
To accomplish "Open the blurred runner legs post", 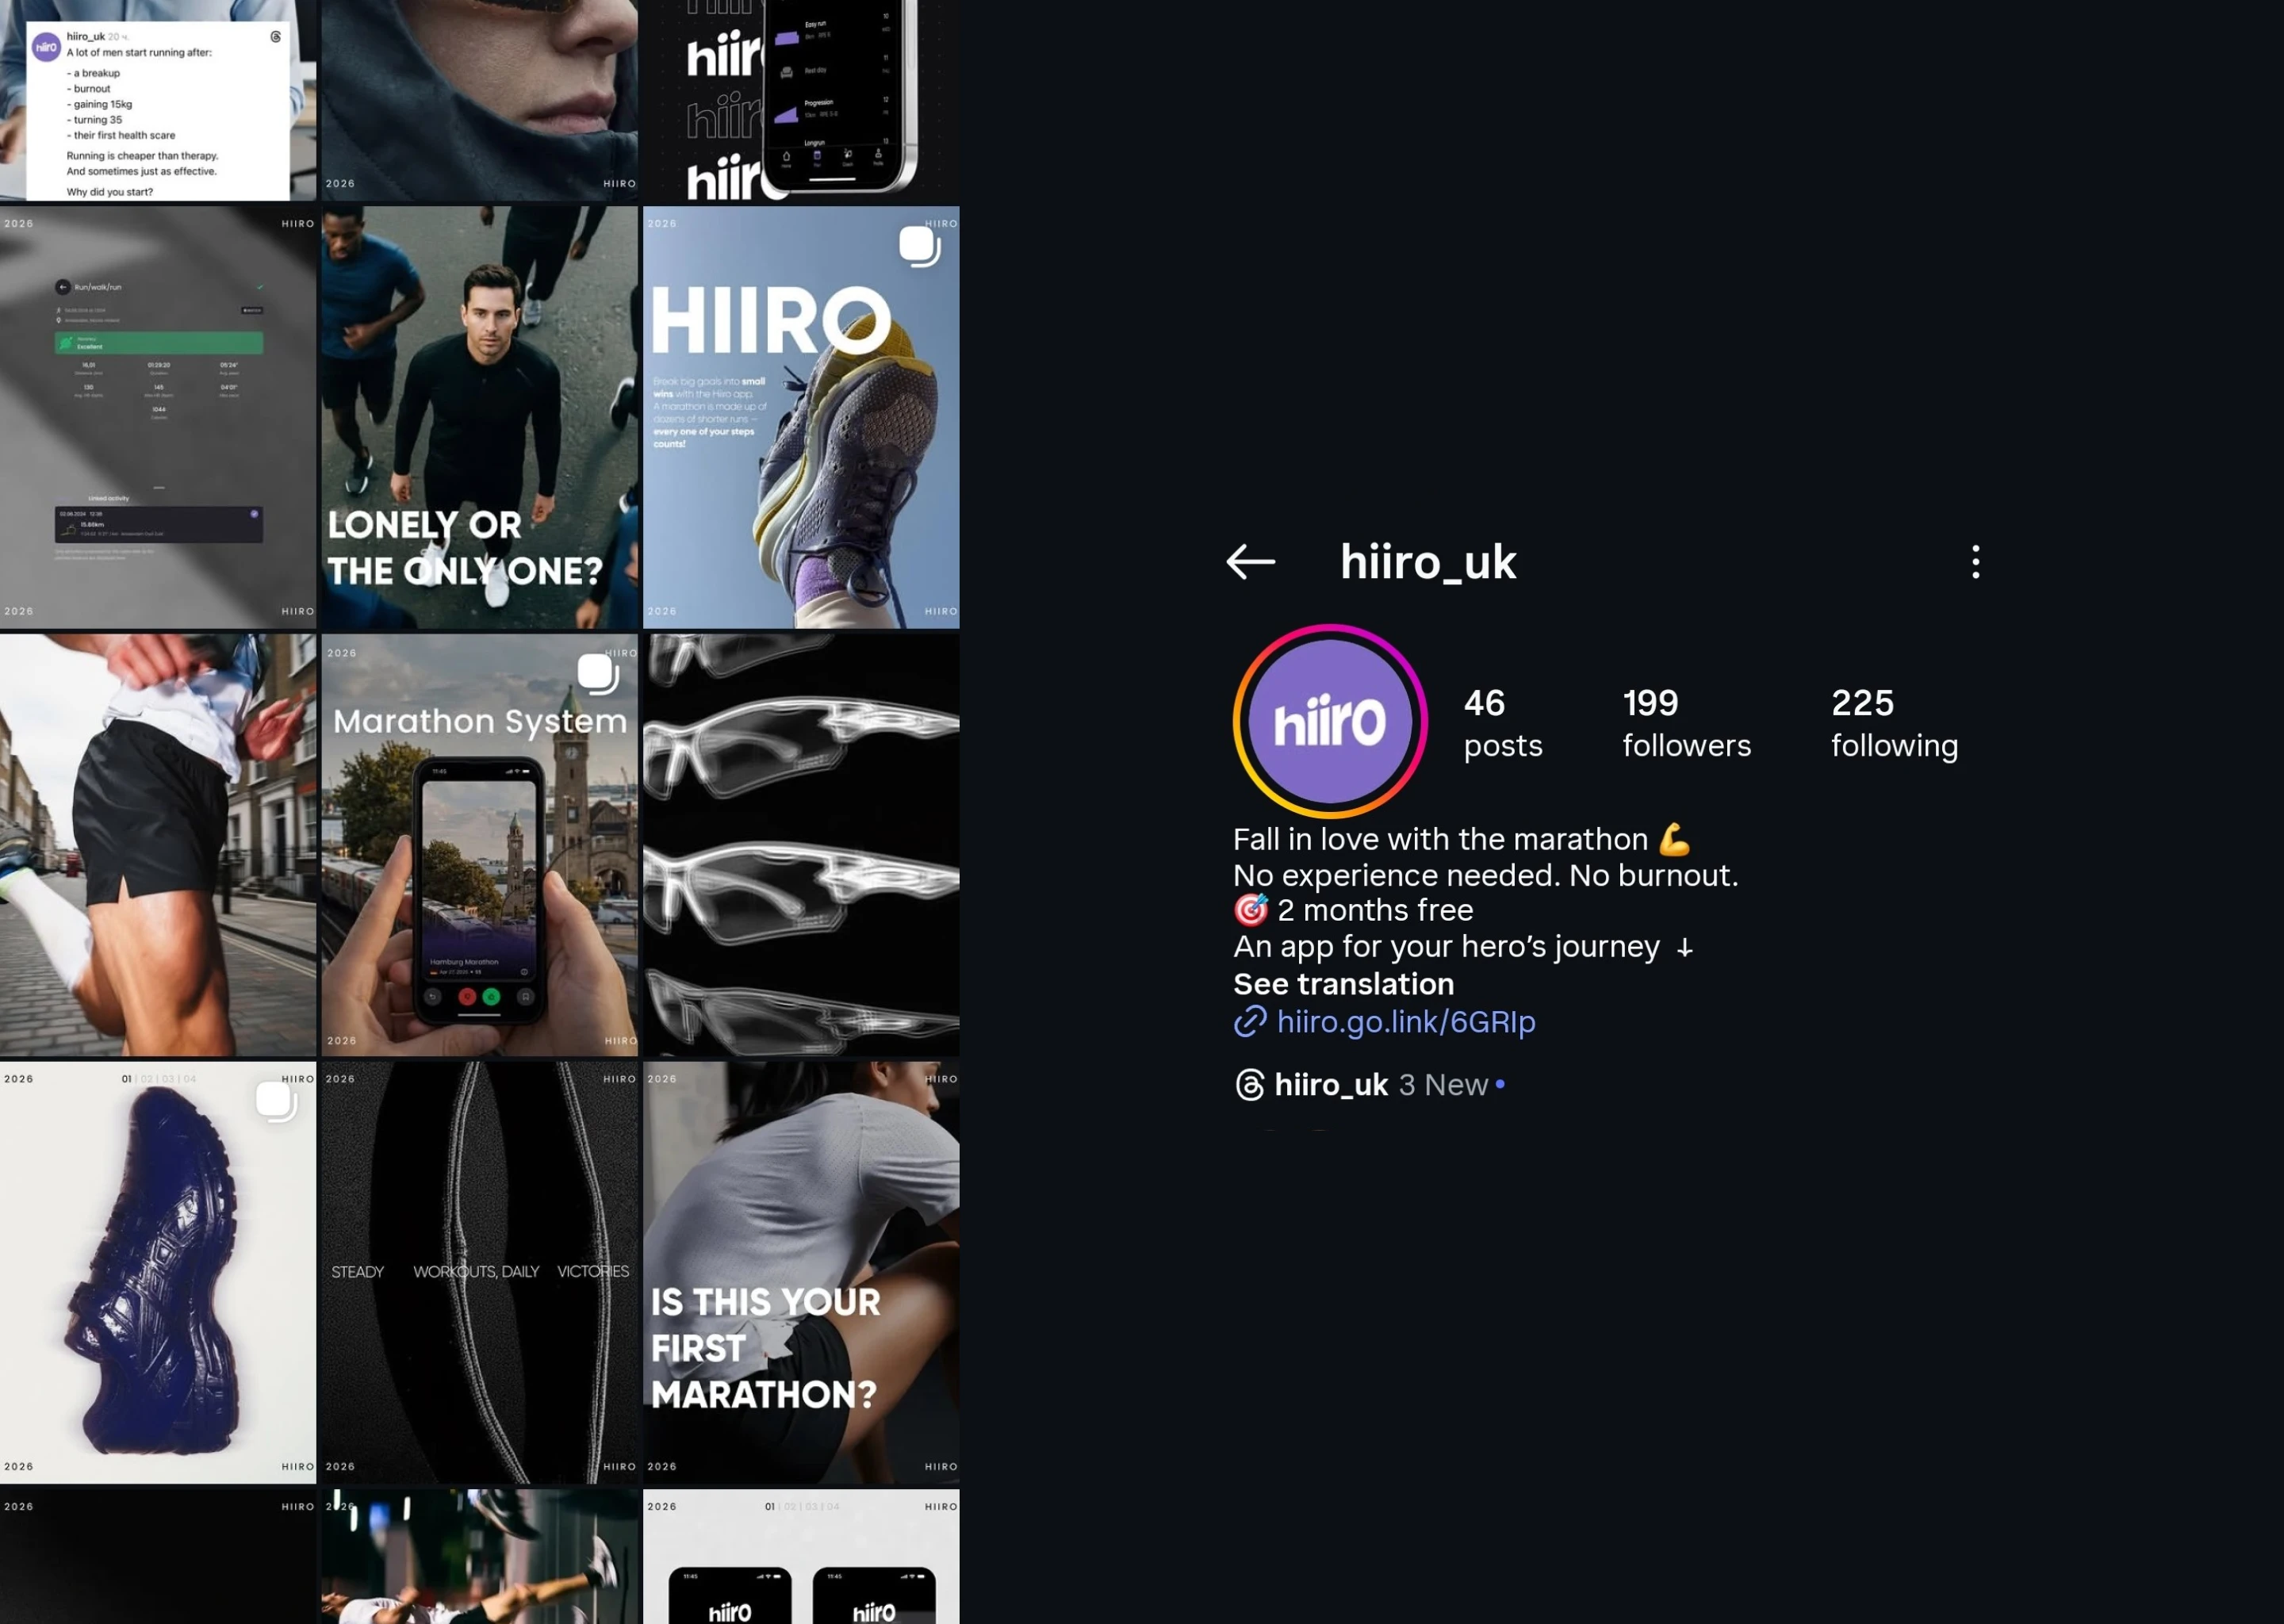I will [x=480, y=1556].
